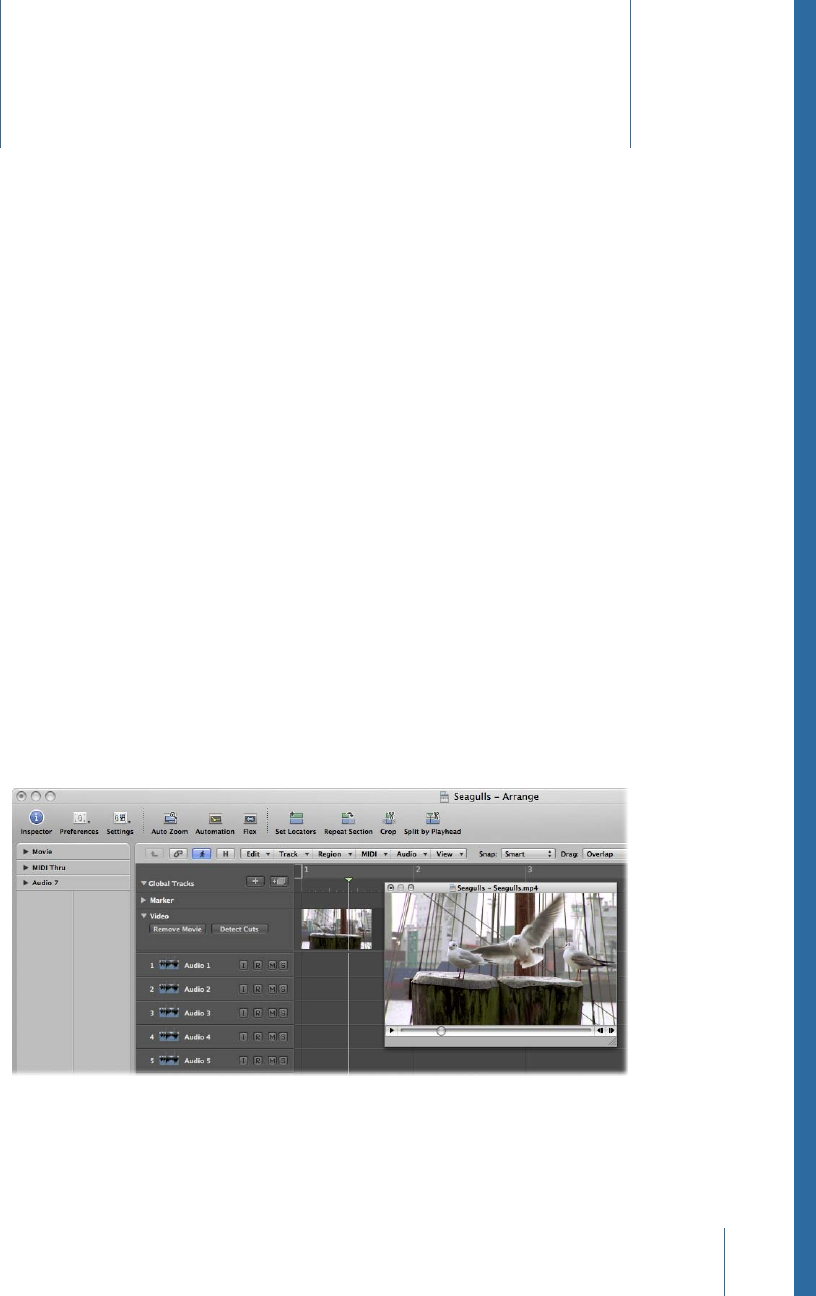Select the 'Audio 3' track name
The image size is (816, 1296).
[x=197, y=1013]
